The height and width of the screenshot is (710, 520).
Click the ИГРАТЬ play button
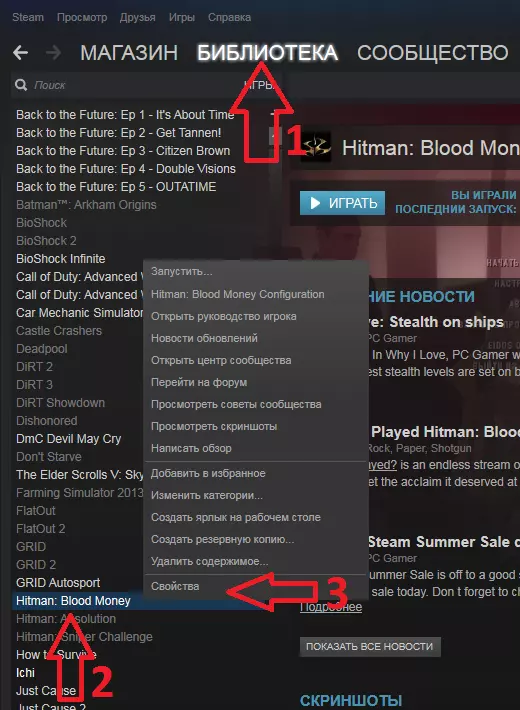point(342,203)
